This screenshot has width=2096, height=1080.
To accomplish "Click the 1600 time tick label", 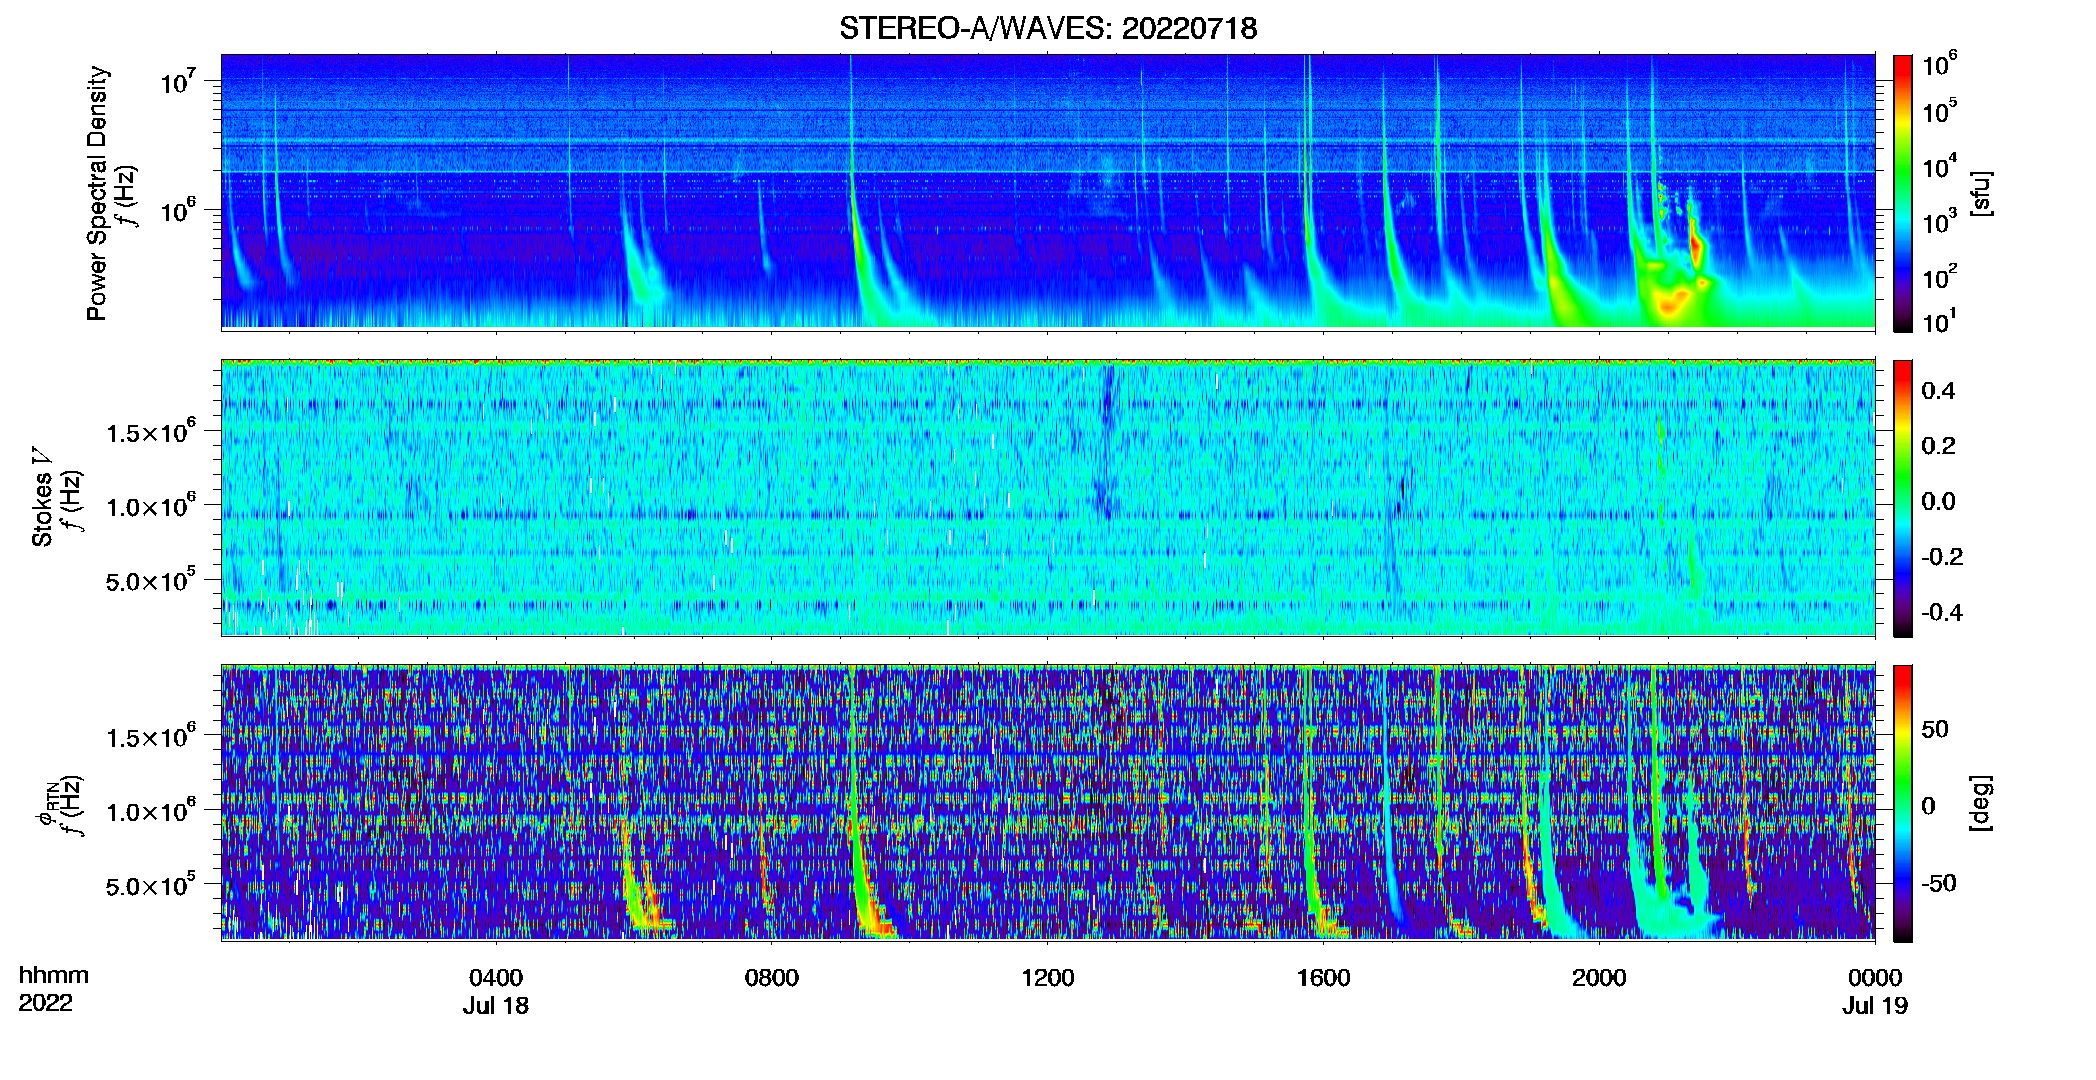I will click(x=1323, y=978).
